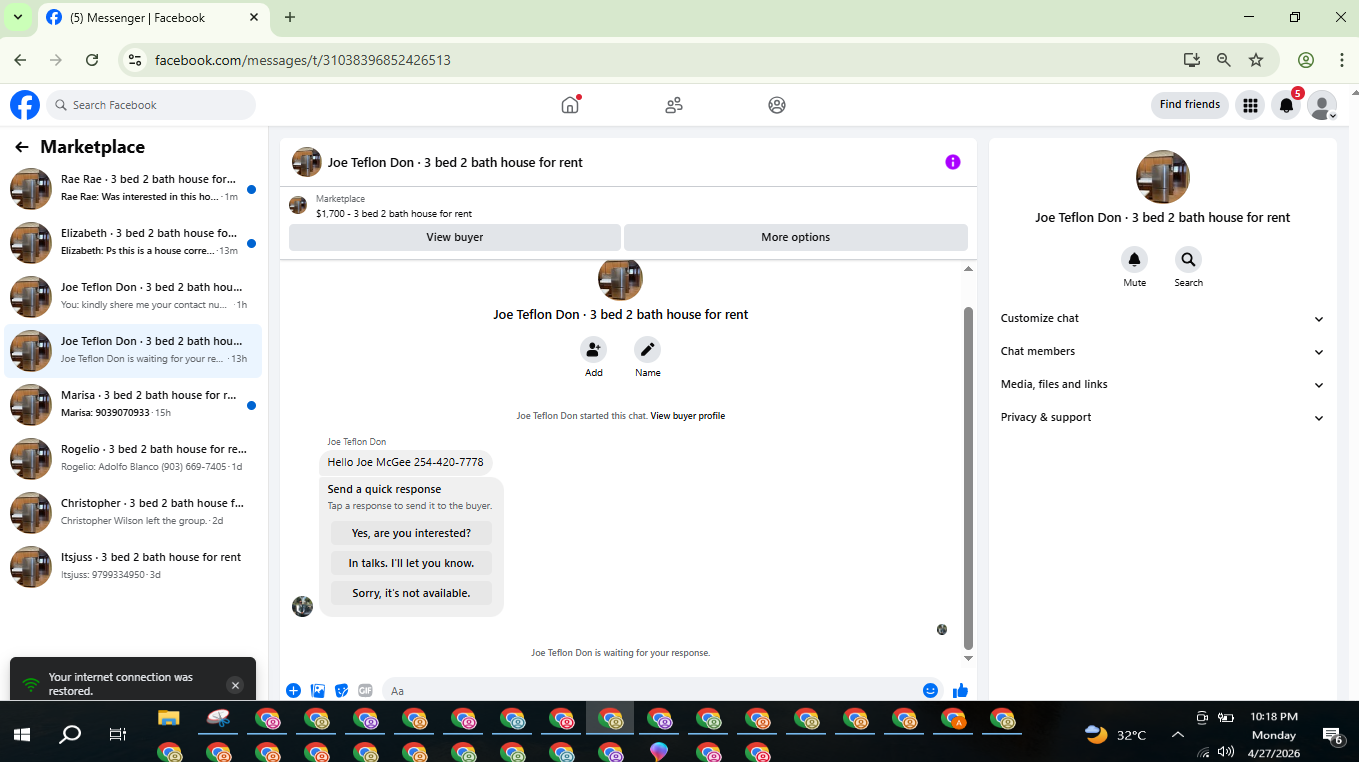The width and height of the screenshot is (1359, 762).
Task: Click the weather 32°C taskbar widget
Action: click(1115, 735)
